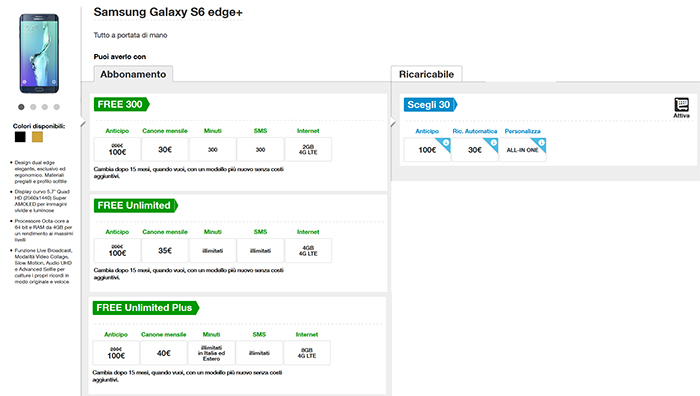Viewport: 700px width, 396px height.
Task: Choose the black color swatch
Action: (x=20, y=137)
